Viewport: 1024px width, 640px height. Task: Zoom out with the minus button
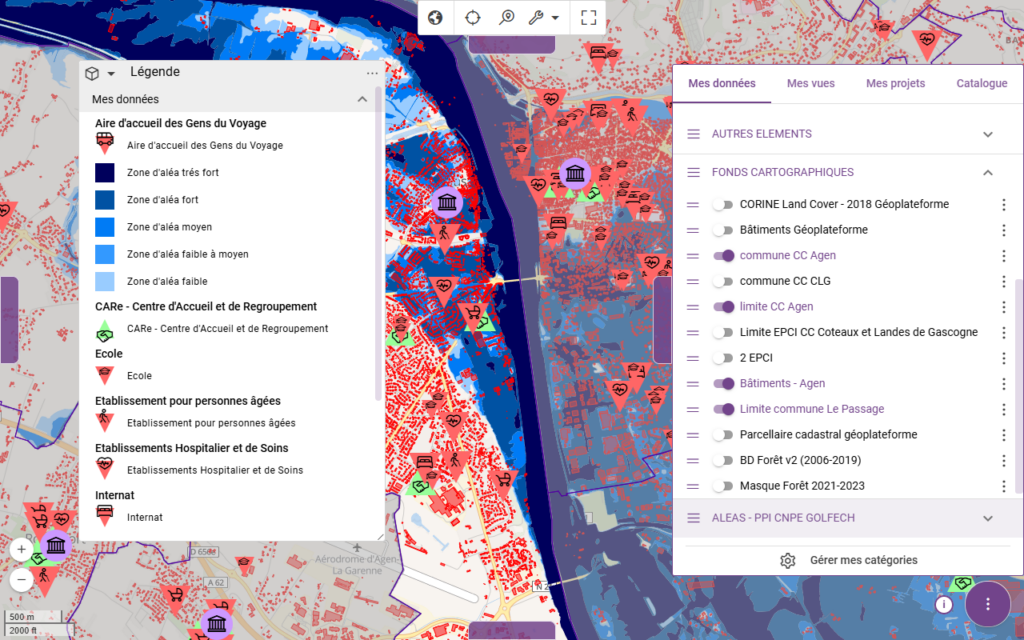point(21,579)
